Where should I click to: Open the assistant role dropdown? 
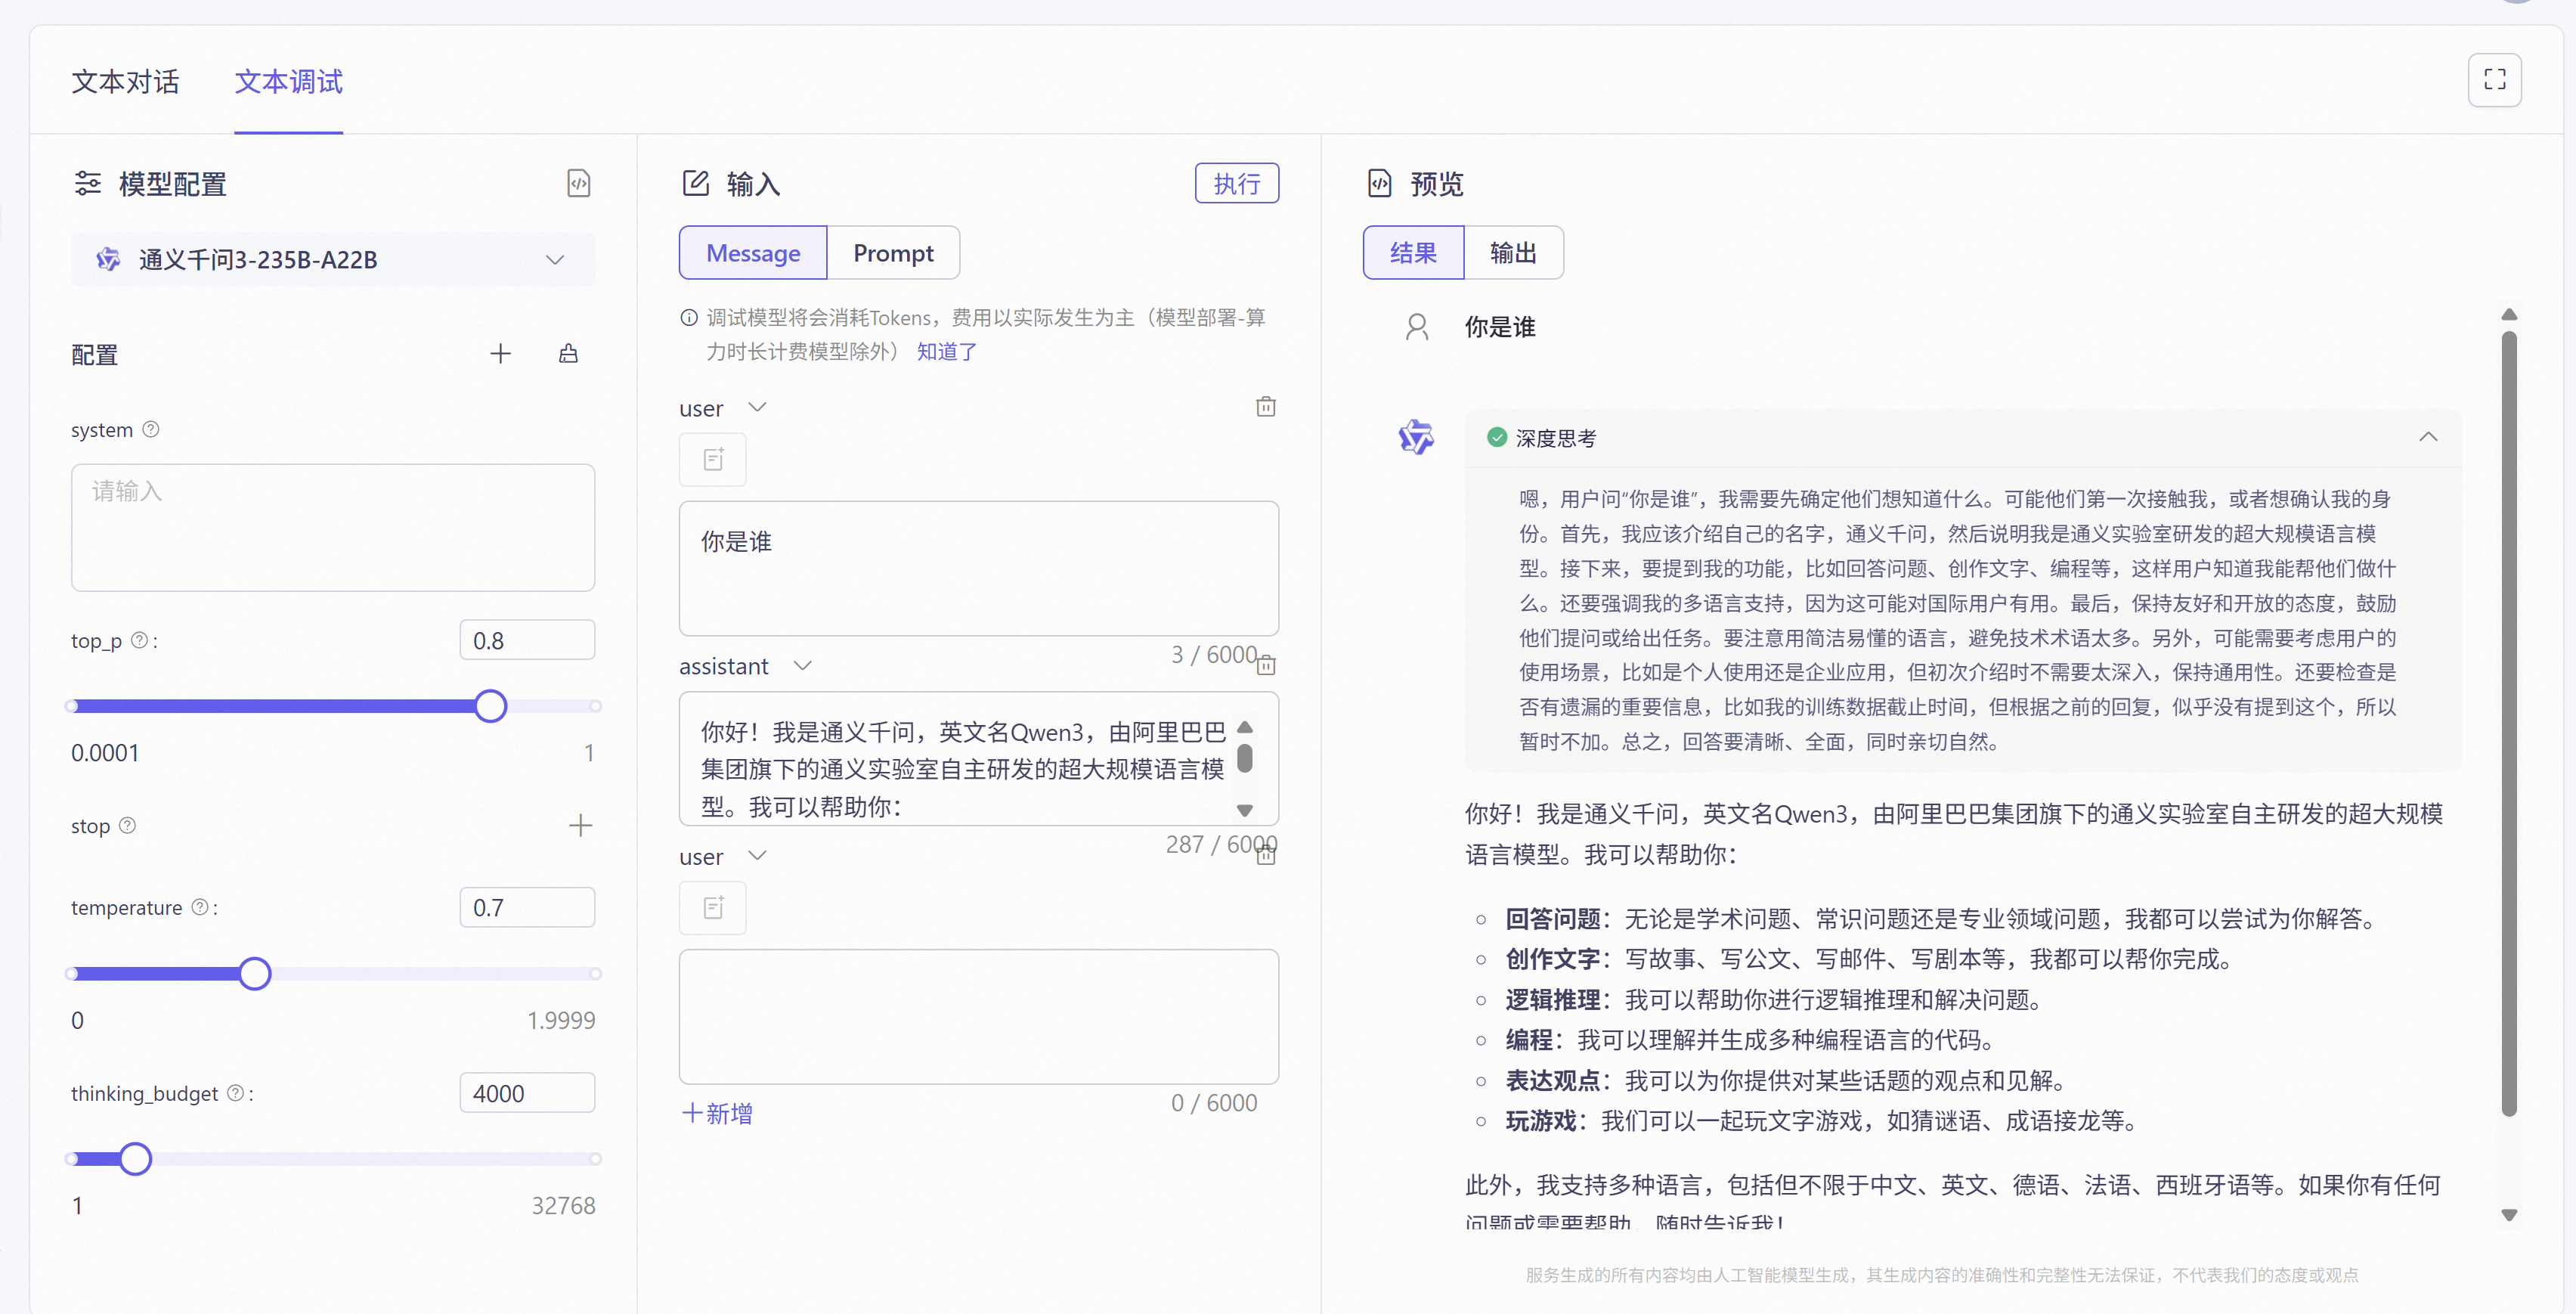tap(802, 666)
